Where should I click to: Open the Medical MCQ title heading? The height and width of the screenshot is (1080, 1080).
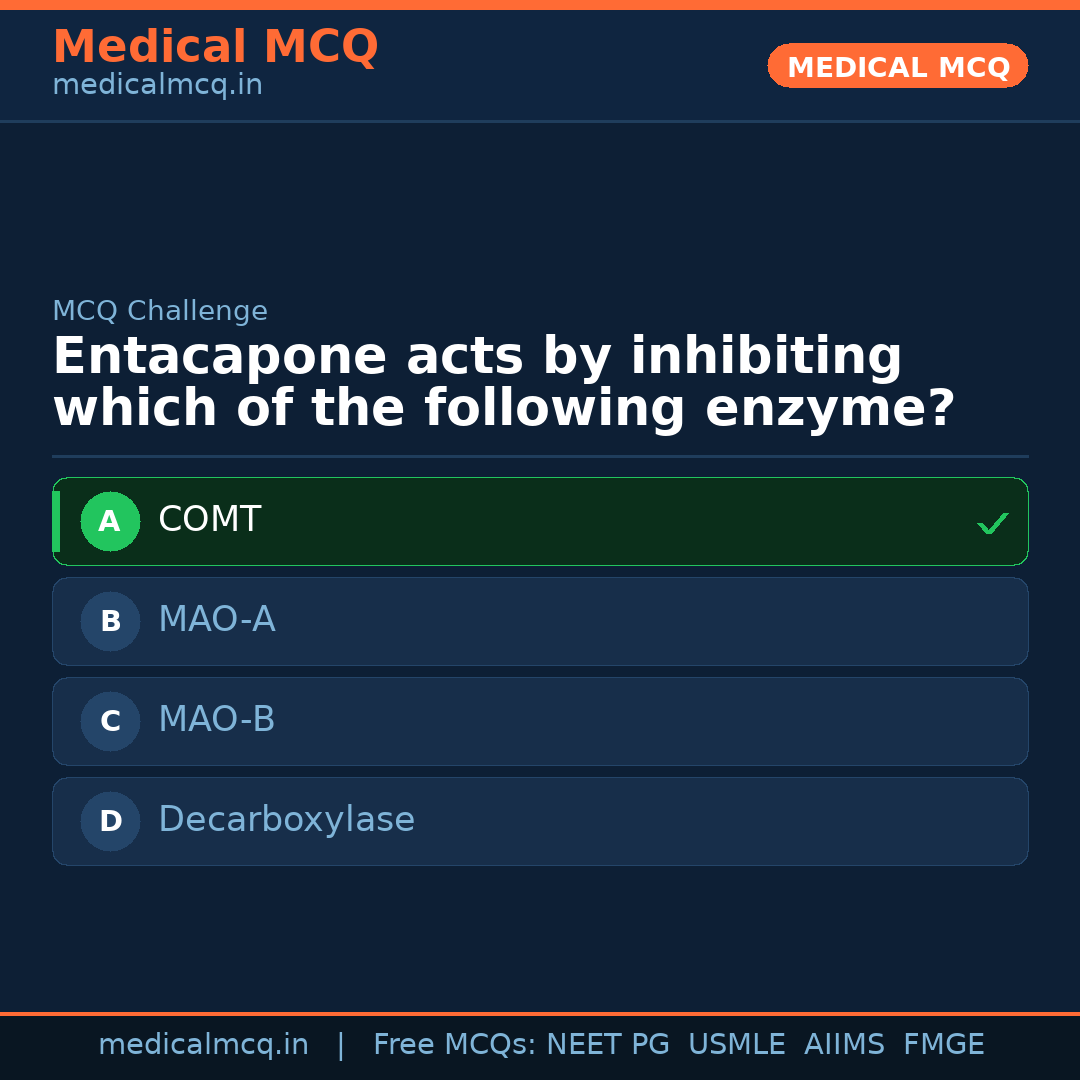[215, 47]
